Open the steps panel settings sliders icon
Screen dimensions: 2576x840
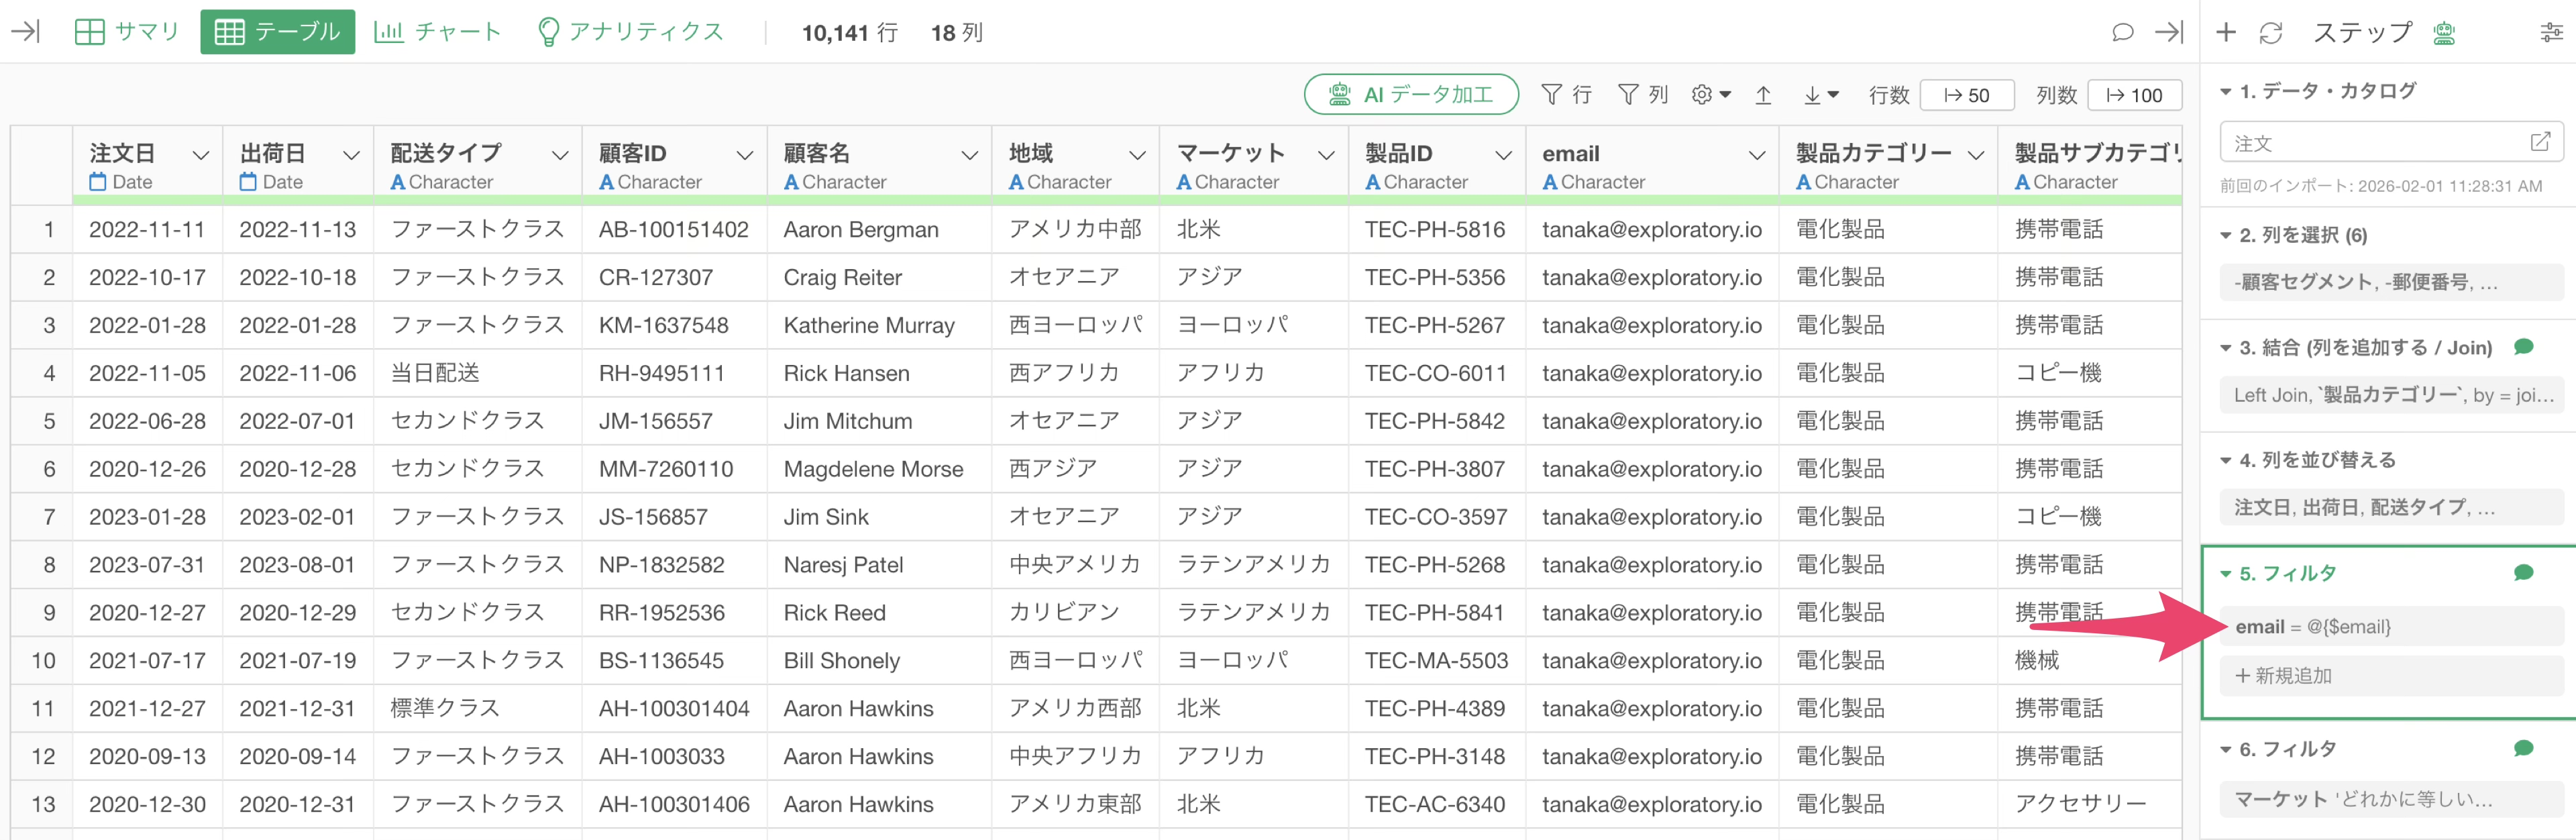click(2551, 33)
